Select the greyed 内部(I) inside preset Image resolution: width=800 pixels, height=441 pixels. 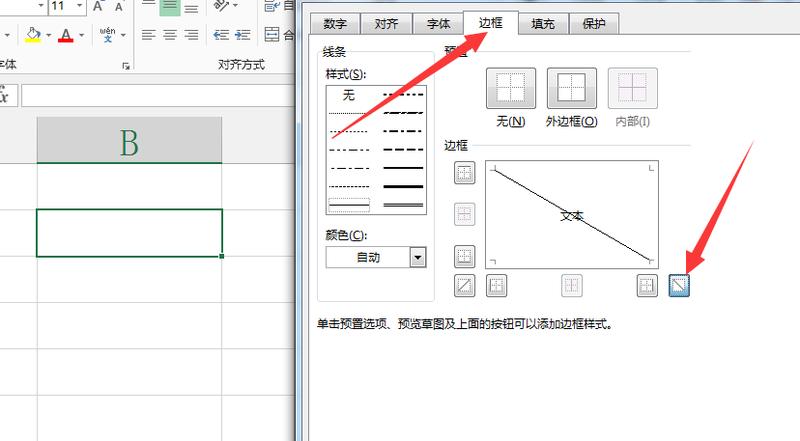click(x=633, y=88)
